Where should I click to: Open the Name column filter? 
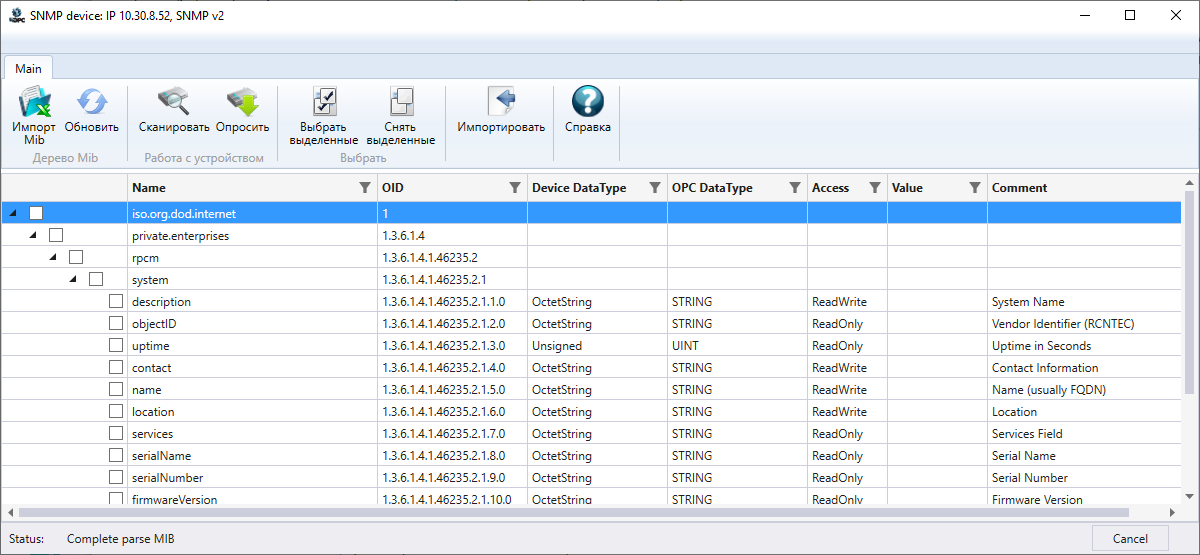click(364, 187)
